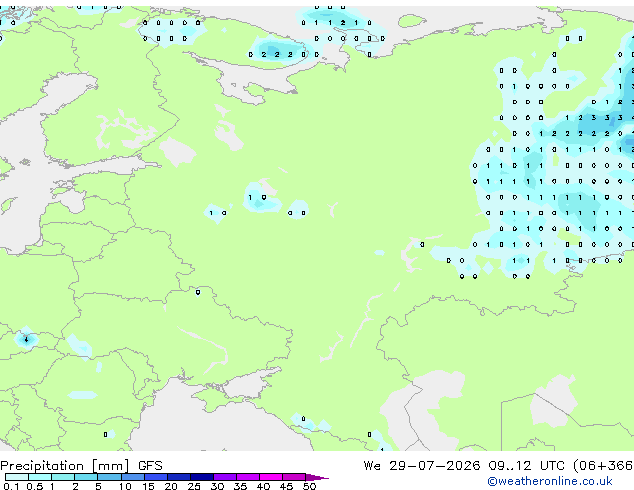The width and height of the screenshot is (634, 490).
Task: Choose the 10–15 mm legend color box
Action: coord(132,477)
